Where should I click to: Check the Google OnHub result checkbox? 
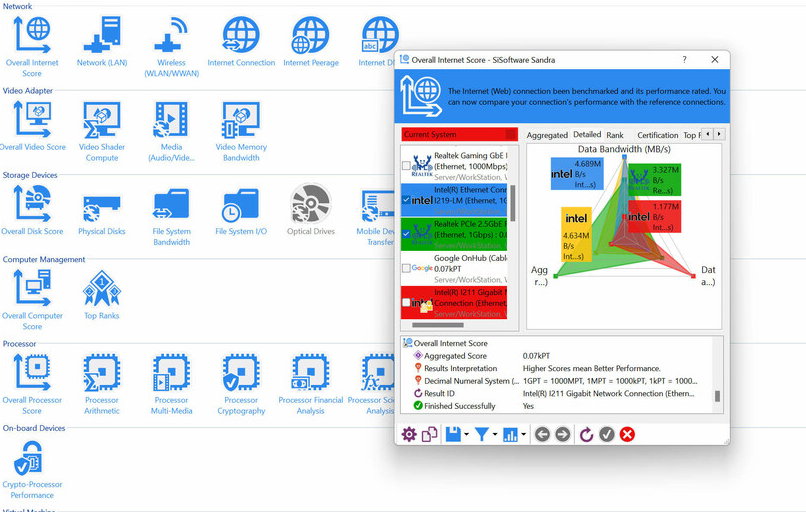[x=406, y=268]
